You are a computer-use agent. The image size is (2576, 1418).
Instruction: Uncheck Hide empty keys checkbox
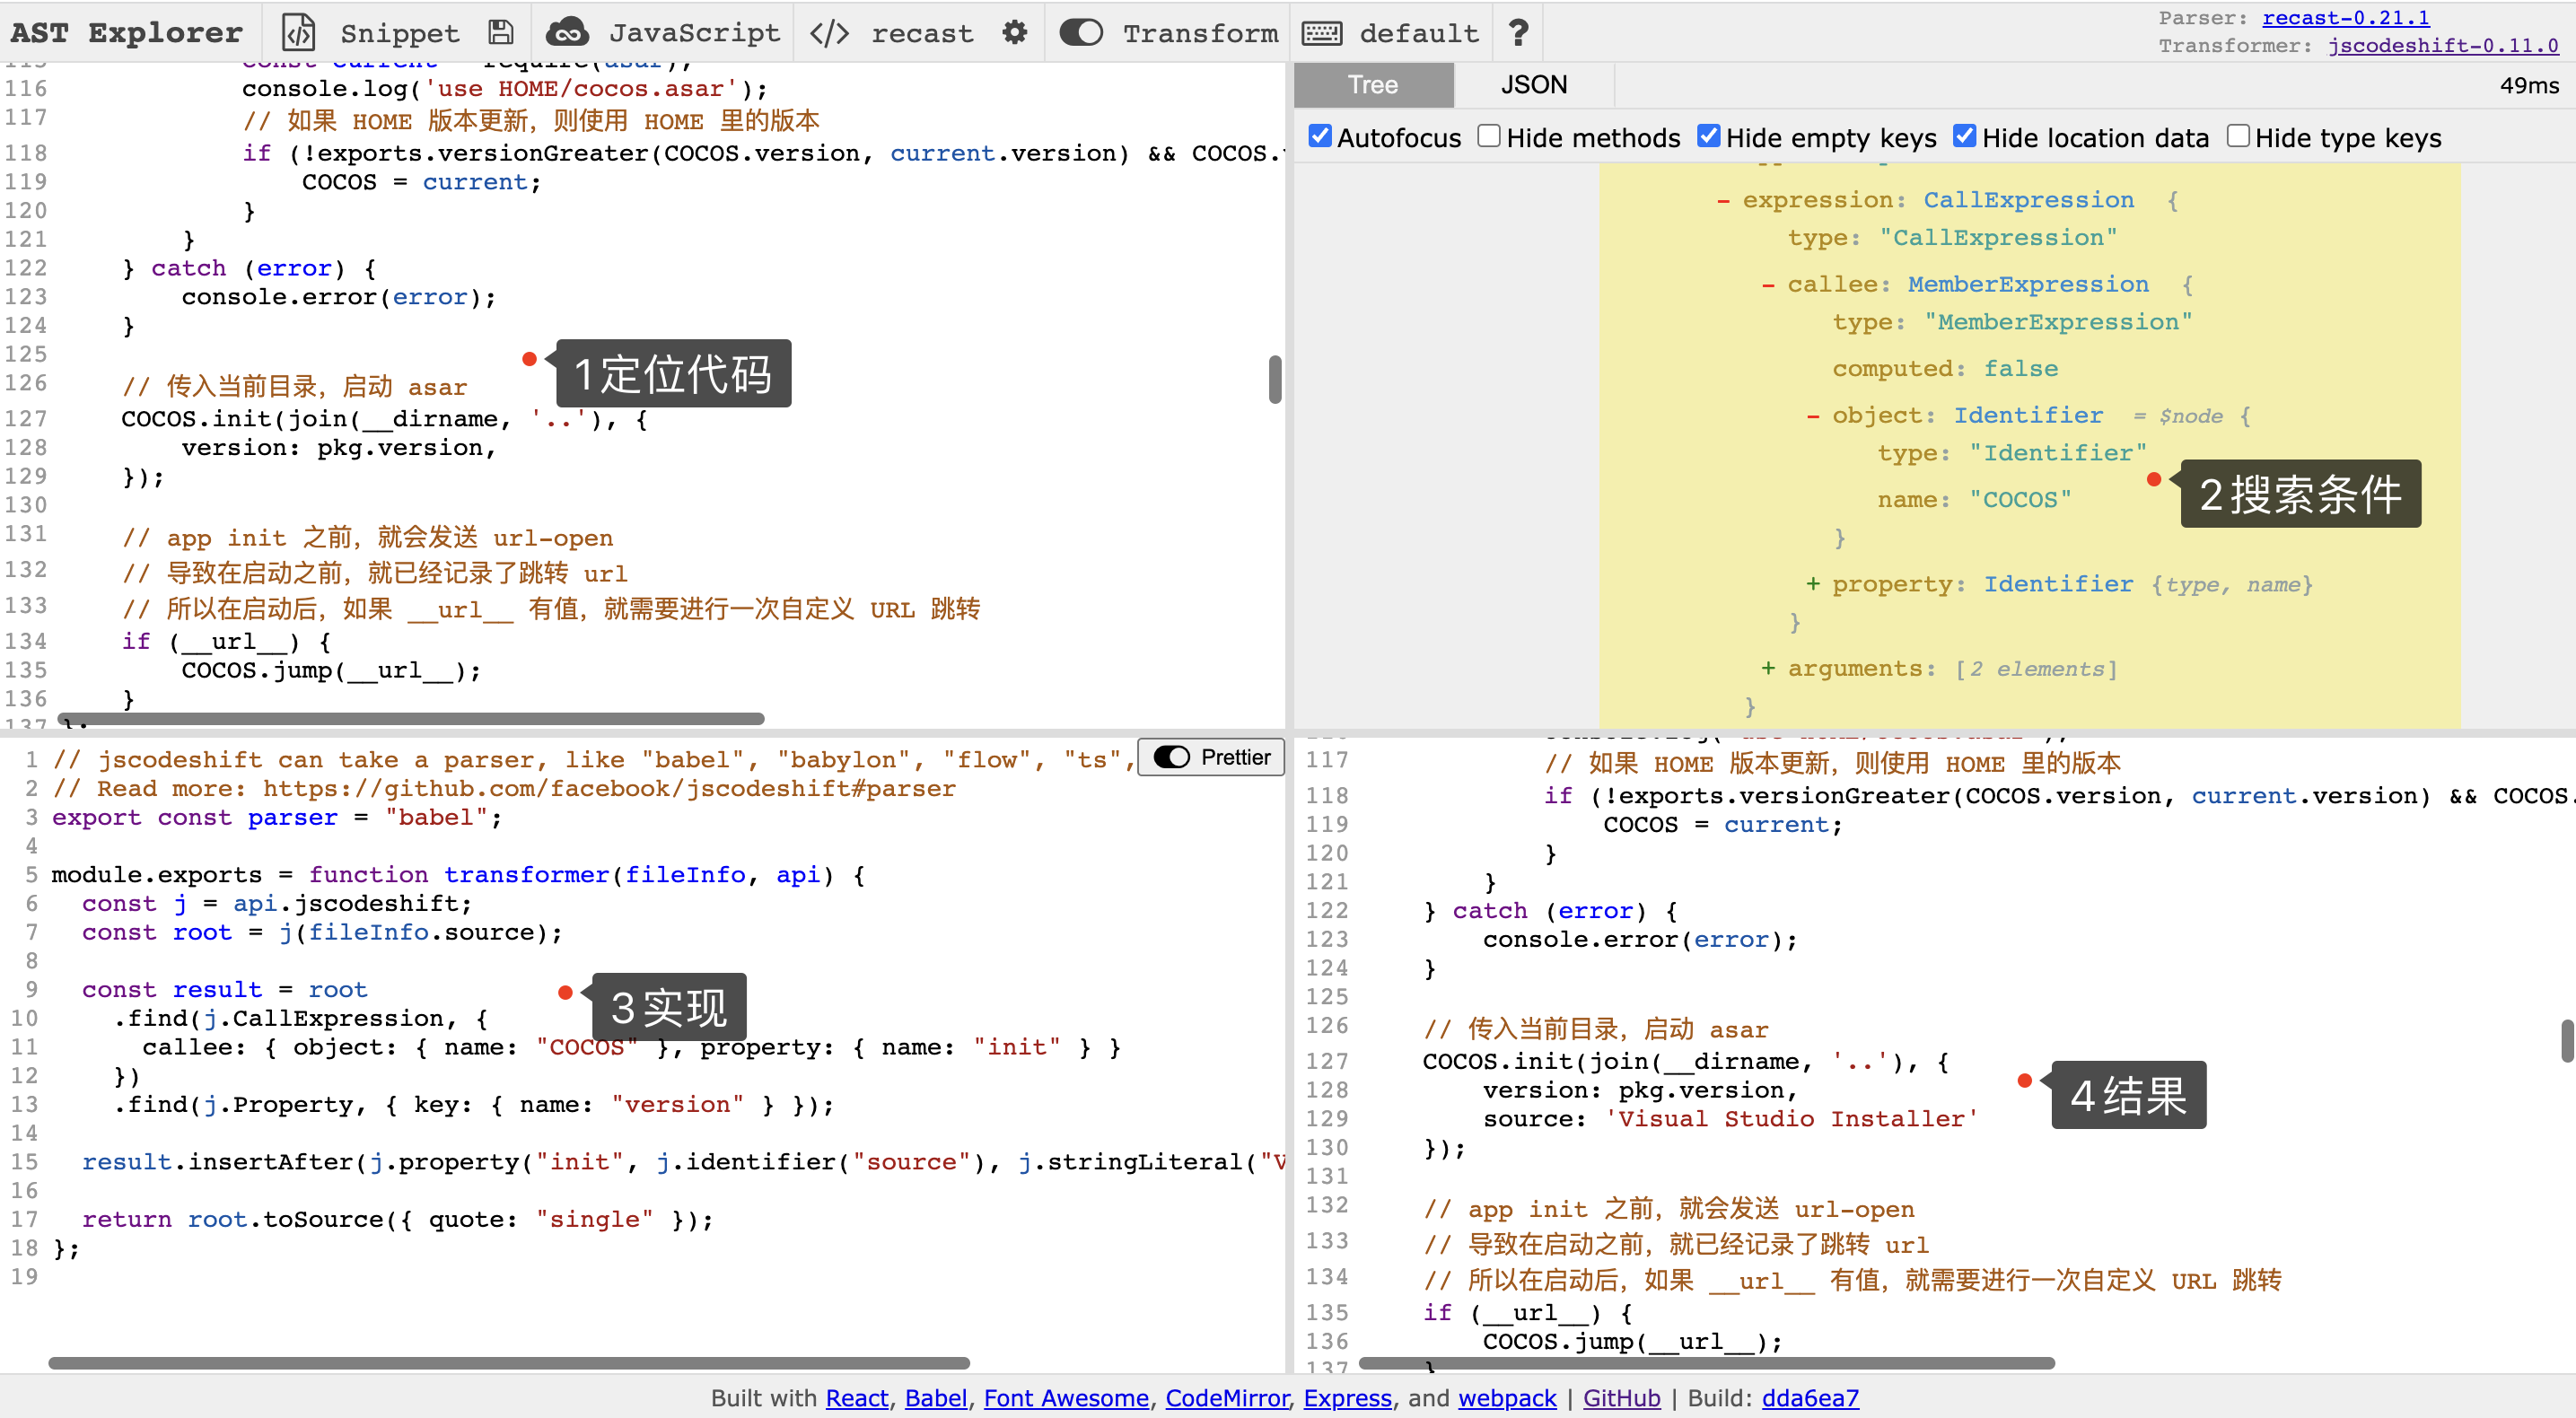click(1709, 136)
